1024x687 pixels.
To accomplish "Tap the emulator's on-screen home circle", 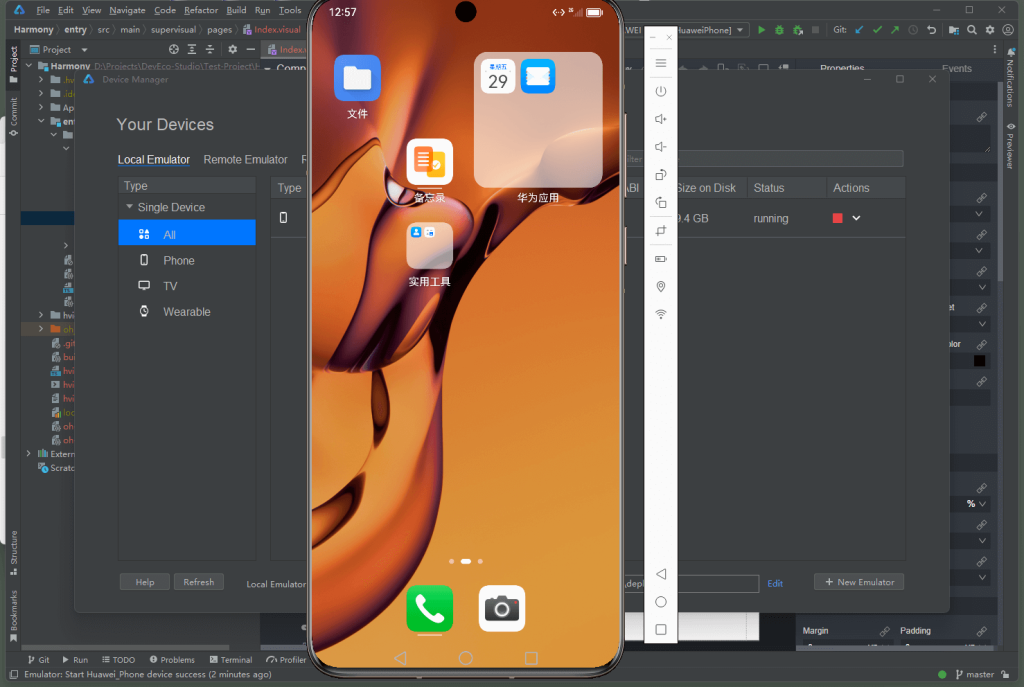I will pyautogui.click(x=466, y=658).
